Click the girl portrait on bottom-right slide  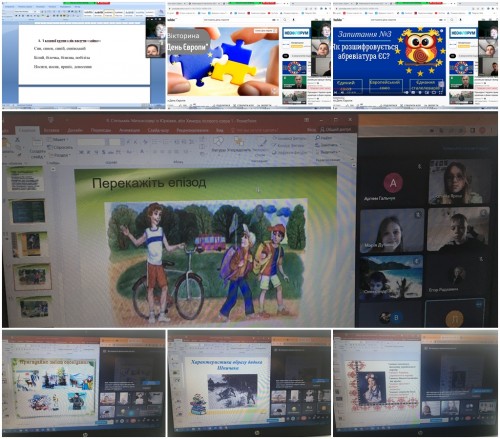[371, 387]
